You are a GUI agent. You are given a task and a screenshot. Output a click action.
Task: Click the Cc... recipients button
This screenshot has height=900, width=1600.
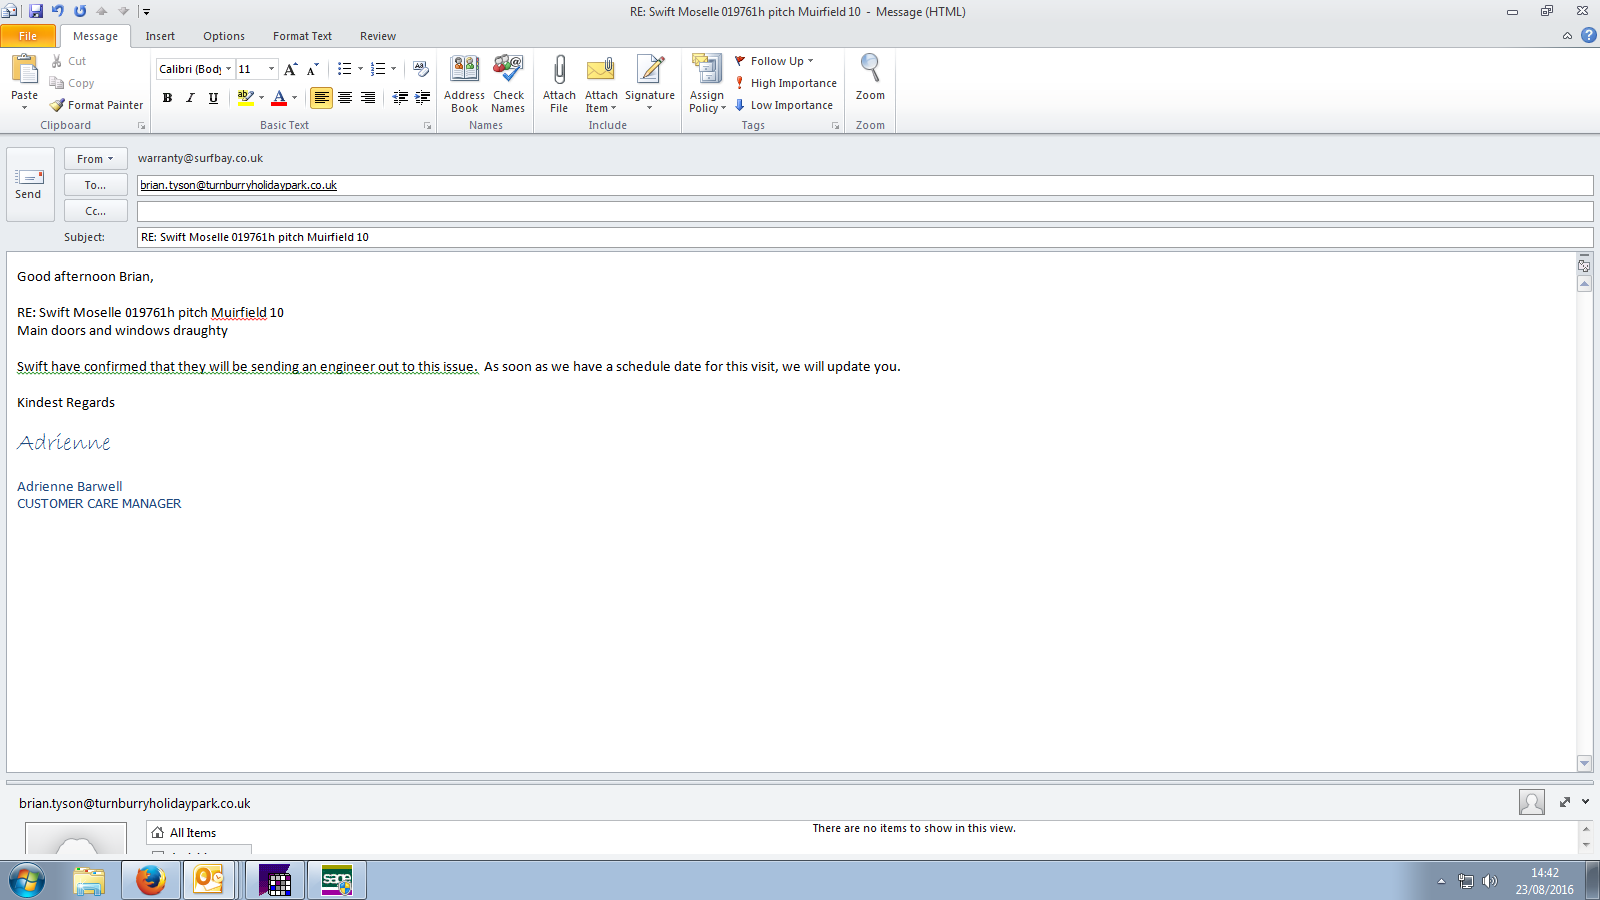pyautogui.click(x=96, y=211)
